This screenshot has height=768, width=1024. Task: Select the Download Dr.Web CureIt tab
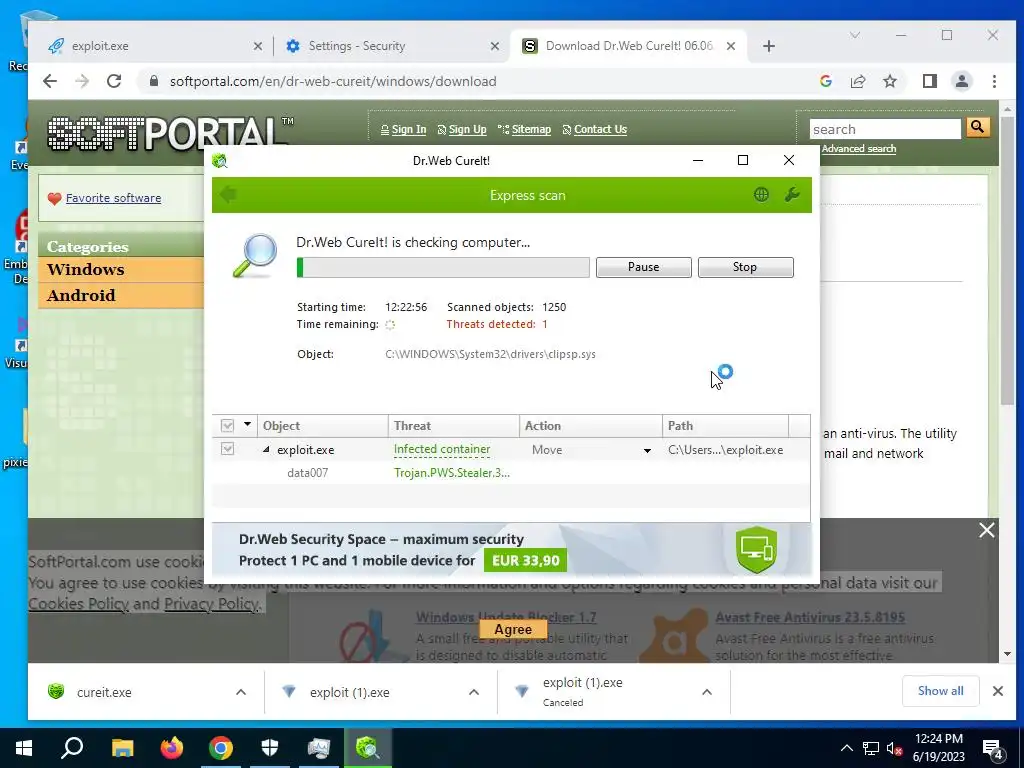pyautogui.click(x=627, y=46)
